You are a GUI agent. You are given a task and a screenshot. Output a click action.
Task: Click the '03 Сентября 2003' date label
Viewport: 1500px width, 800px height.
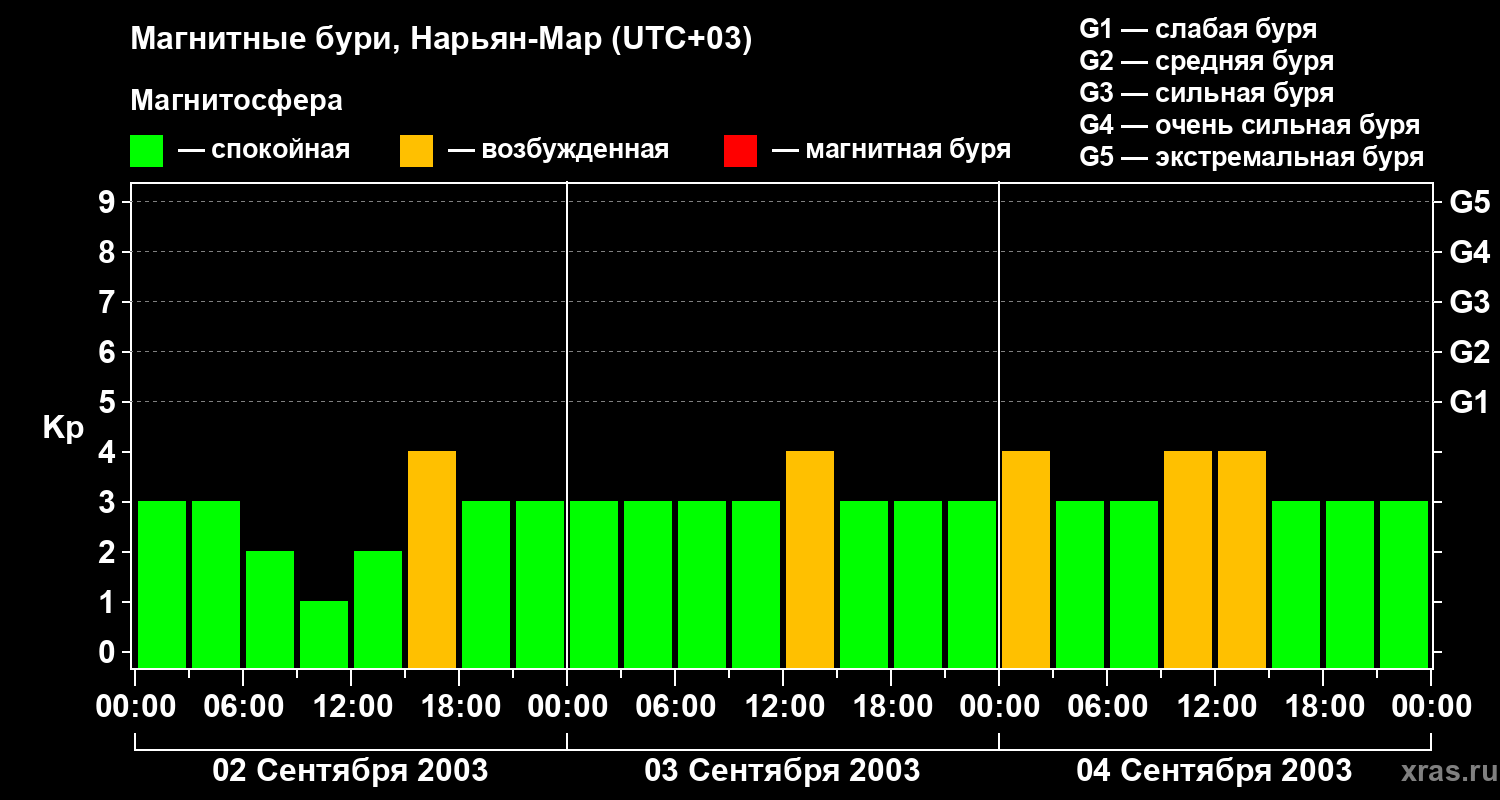782,771
